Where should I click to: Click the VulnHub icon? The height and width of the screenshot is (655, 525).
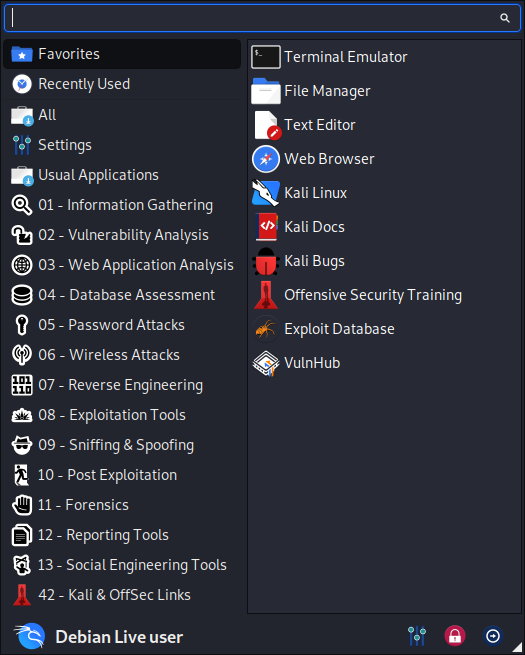[266, 363]
